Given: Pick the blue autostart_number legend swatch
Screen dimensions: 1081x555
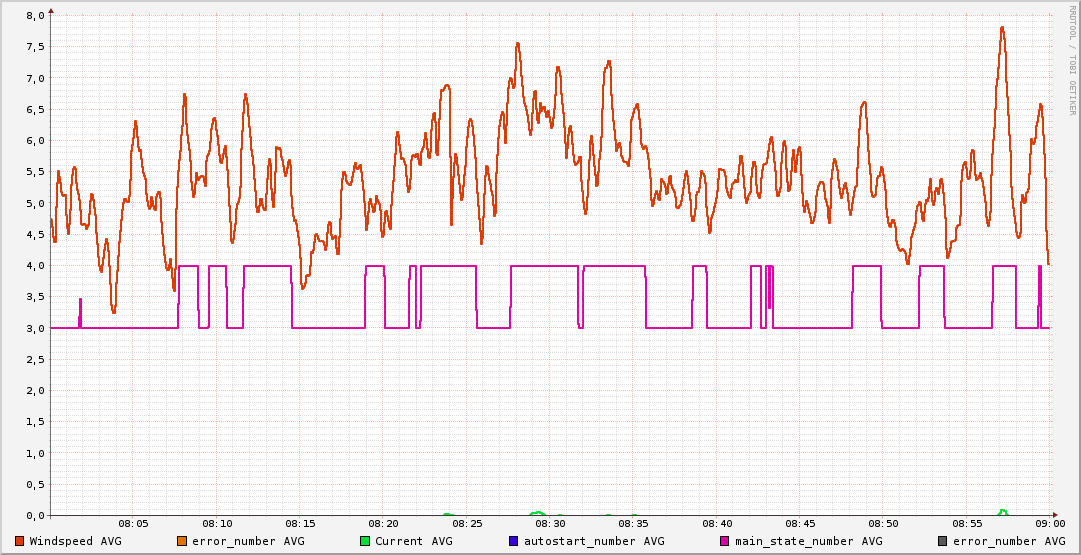Looking at the screenshot, I should pos(514,541).
